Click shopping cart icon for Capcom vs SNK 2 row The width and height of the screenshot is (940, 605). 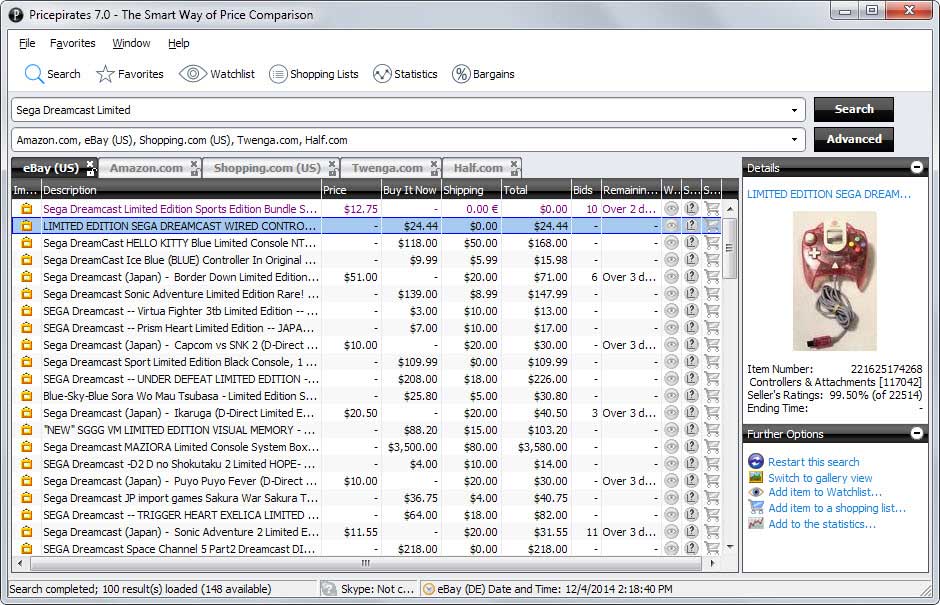[x=712, y=345]
